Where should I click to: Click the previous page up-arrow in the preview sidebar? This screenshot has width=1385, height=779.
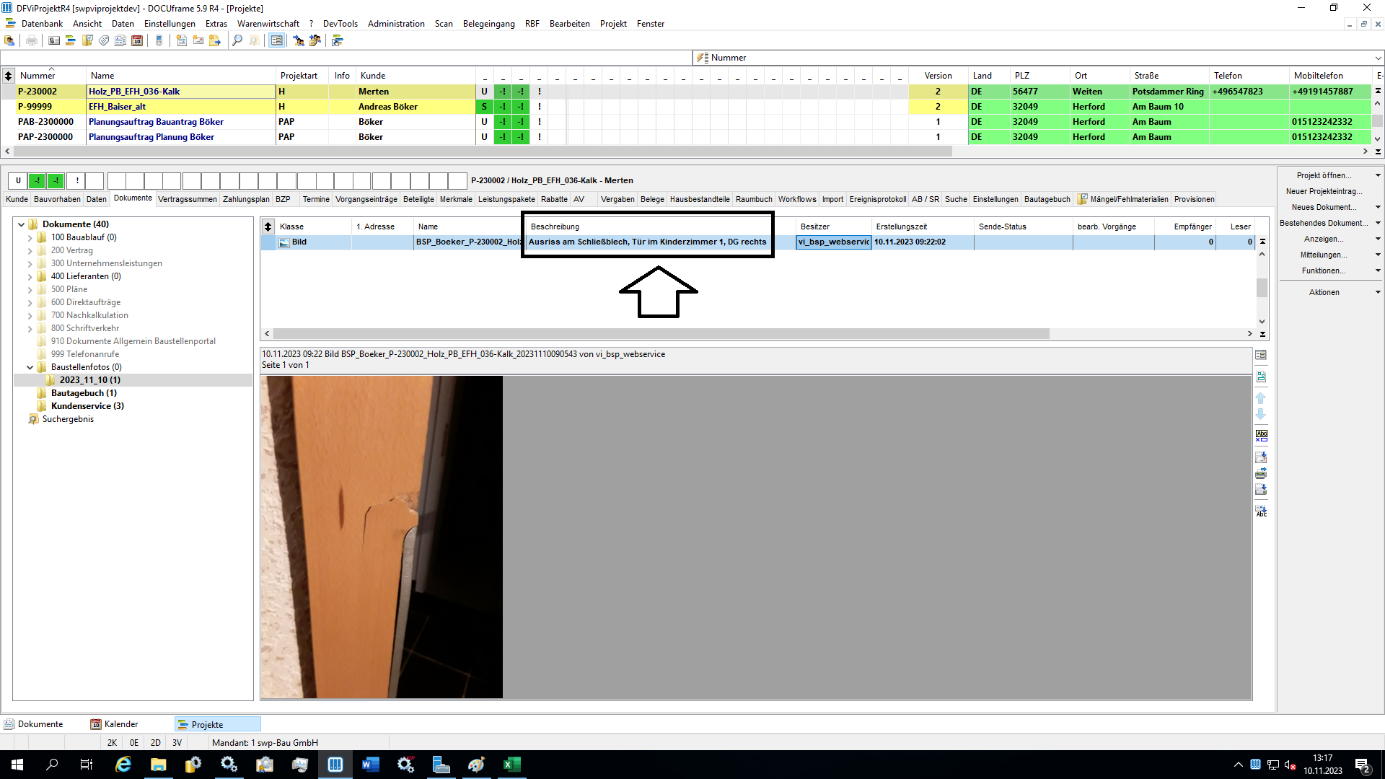[x=1261, y=398]
